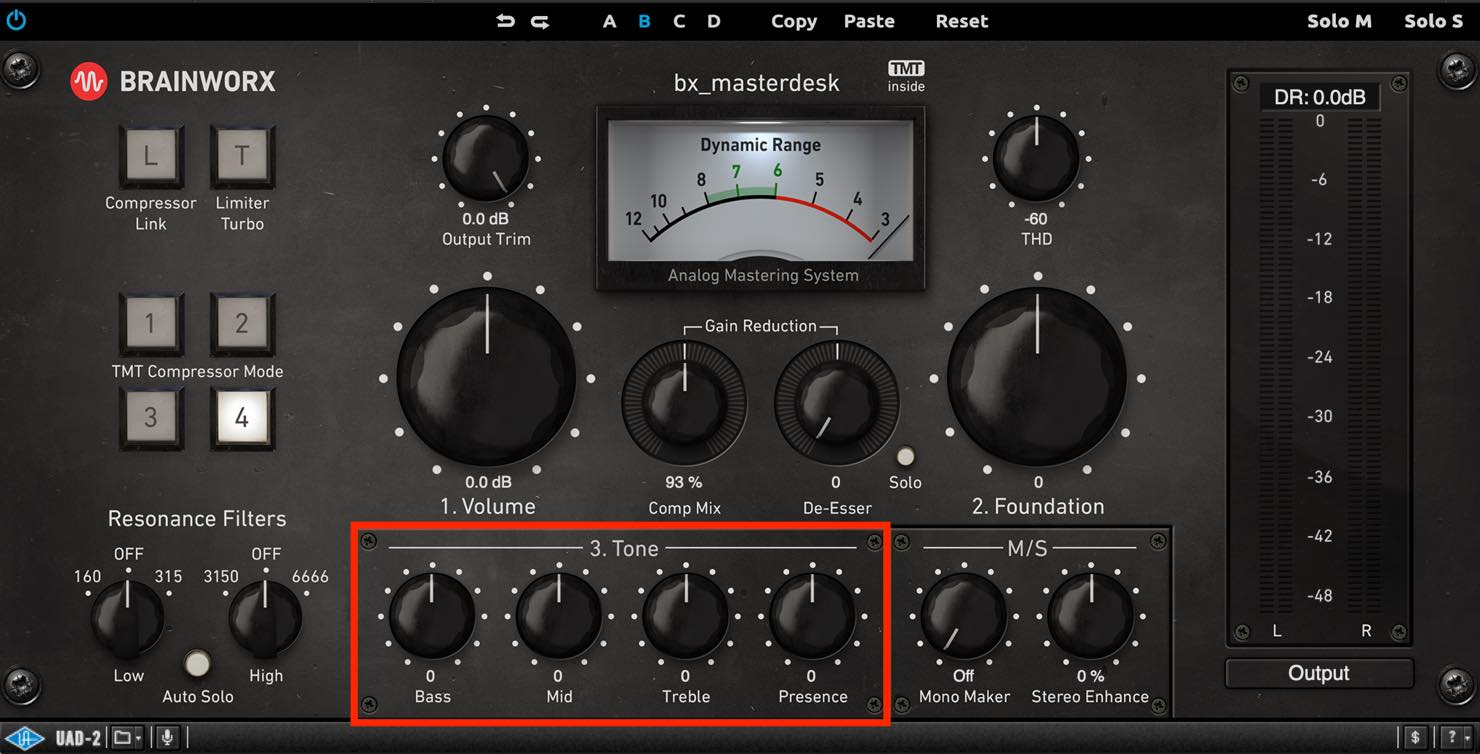Click the De-Esser knob

coord(837,401)
